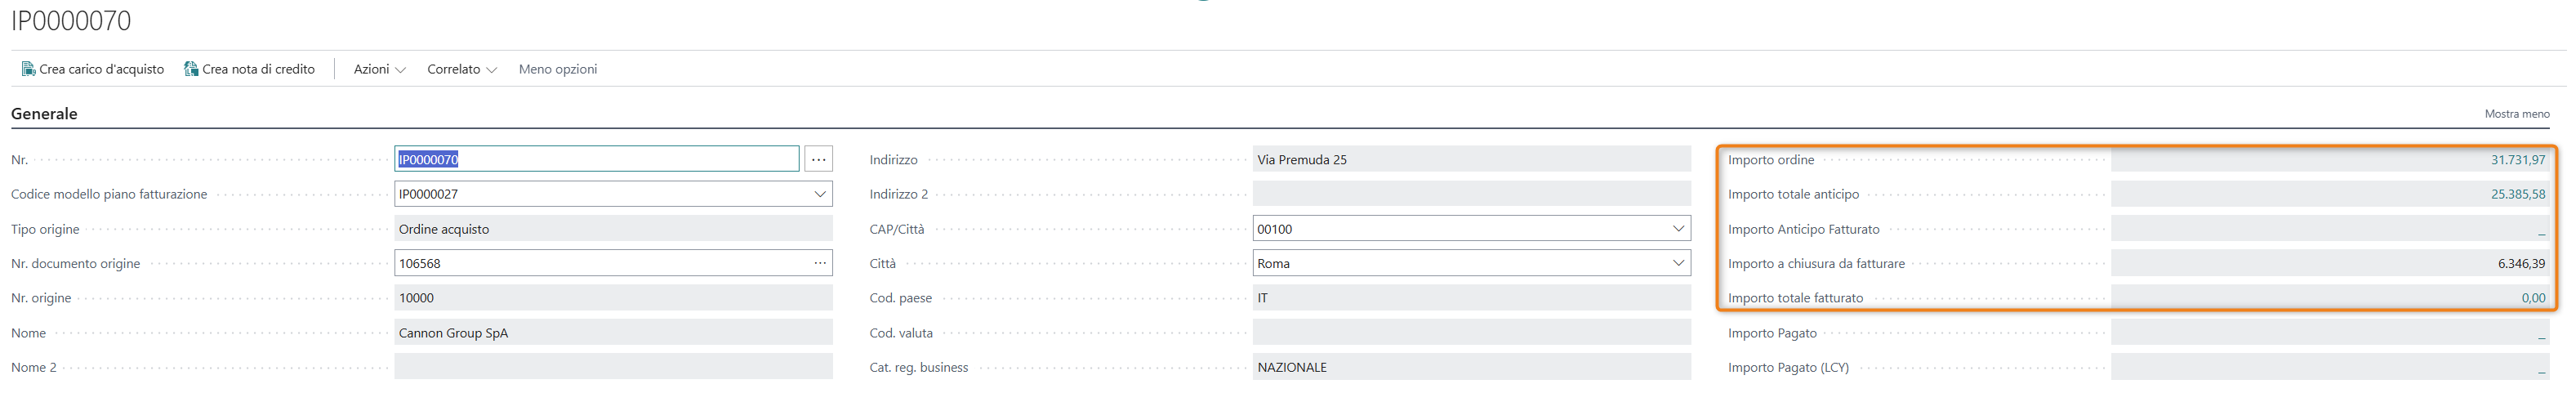Click the Crea nota di credito icon
The width and height of the screenshot is (2576, 420).
191,69
